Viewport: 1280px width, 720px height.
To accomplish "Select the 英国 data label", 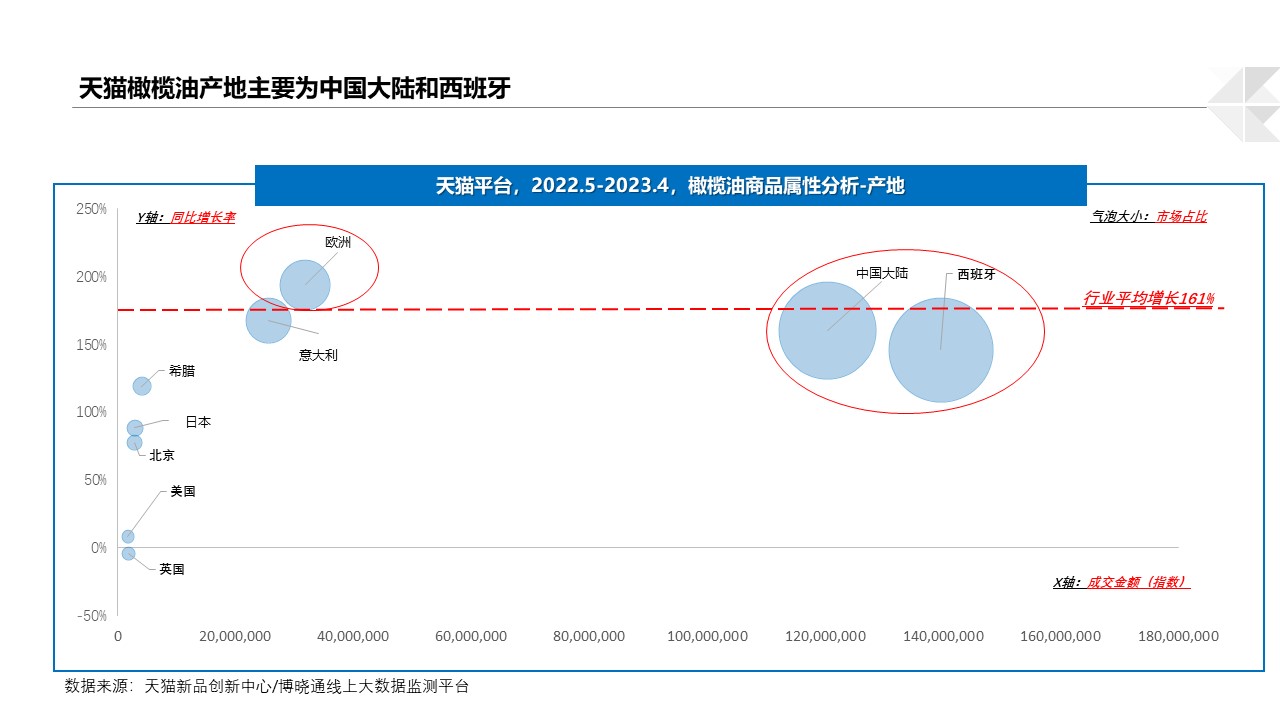I will [172, 570].
